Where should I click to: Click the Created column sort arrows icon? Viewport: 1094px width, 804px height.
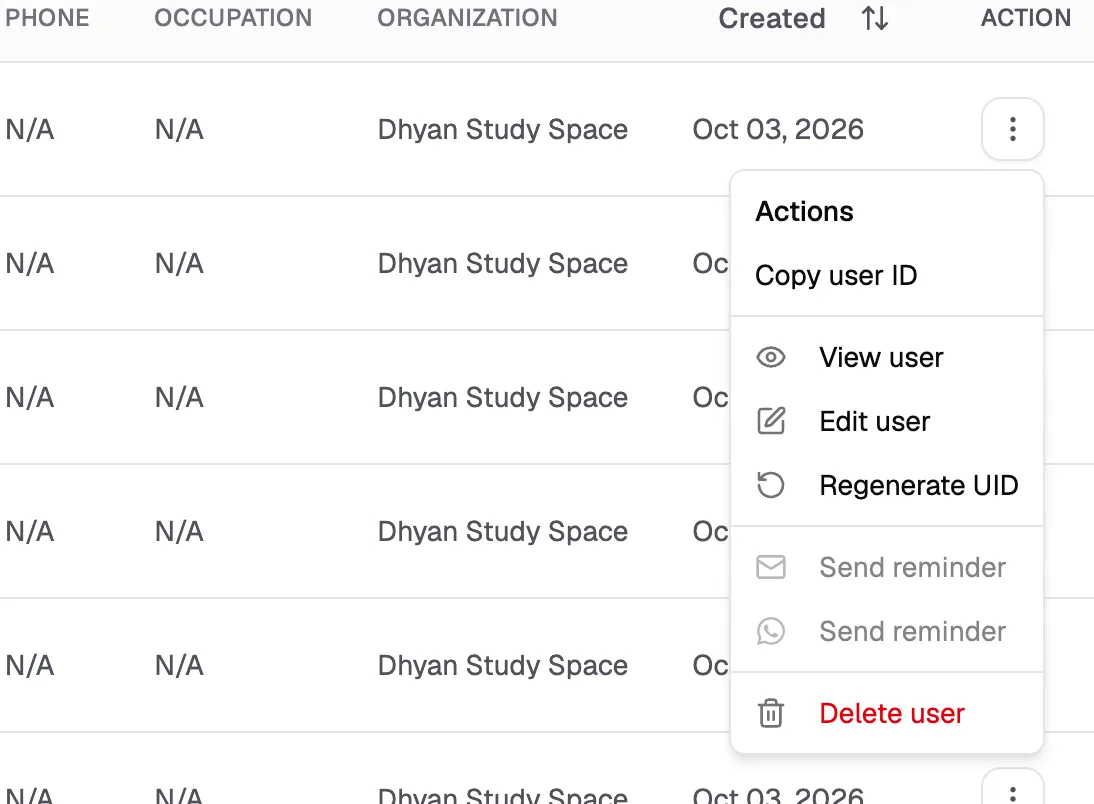(874, 18)
